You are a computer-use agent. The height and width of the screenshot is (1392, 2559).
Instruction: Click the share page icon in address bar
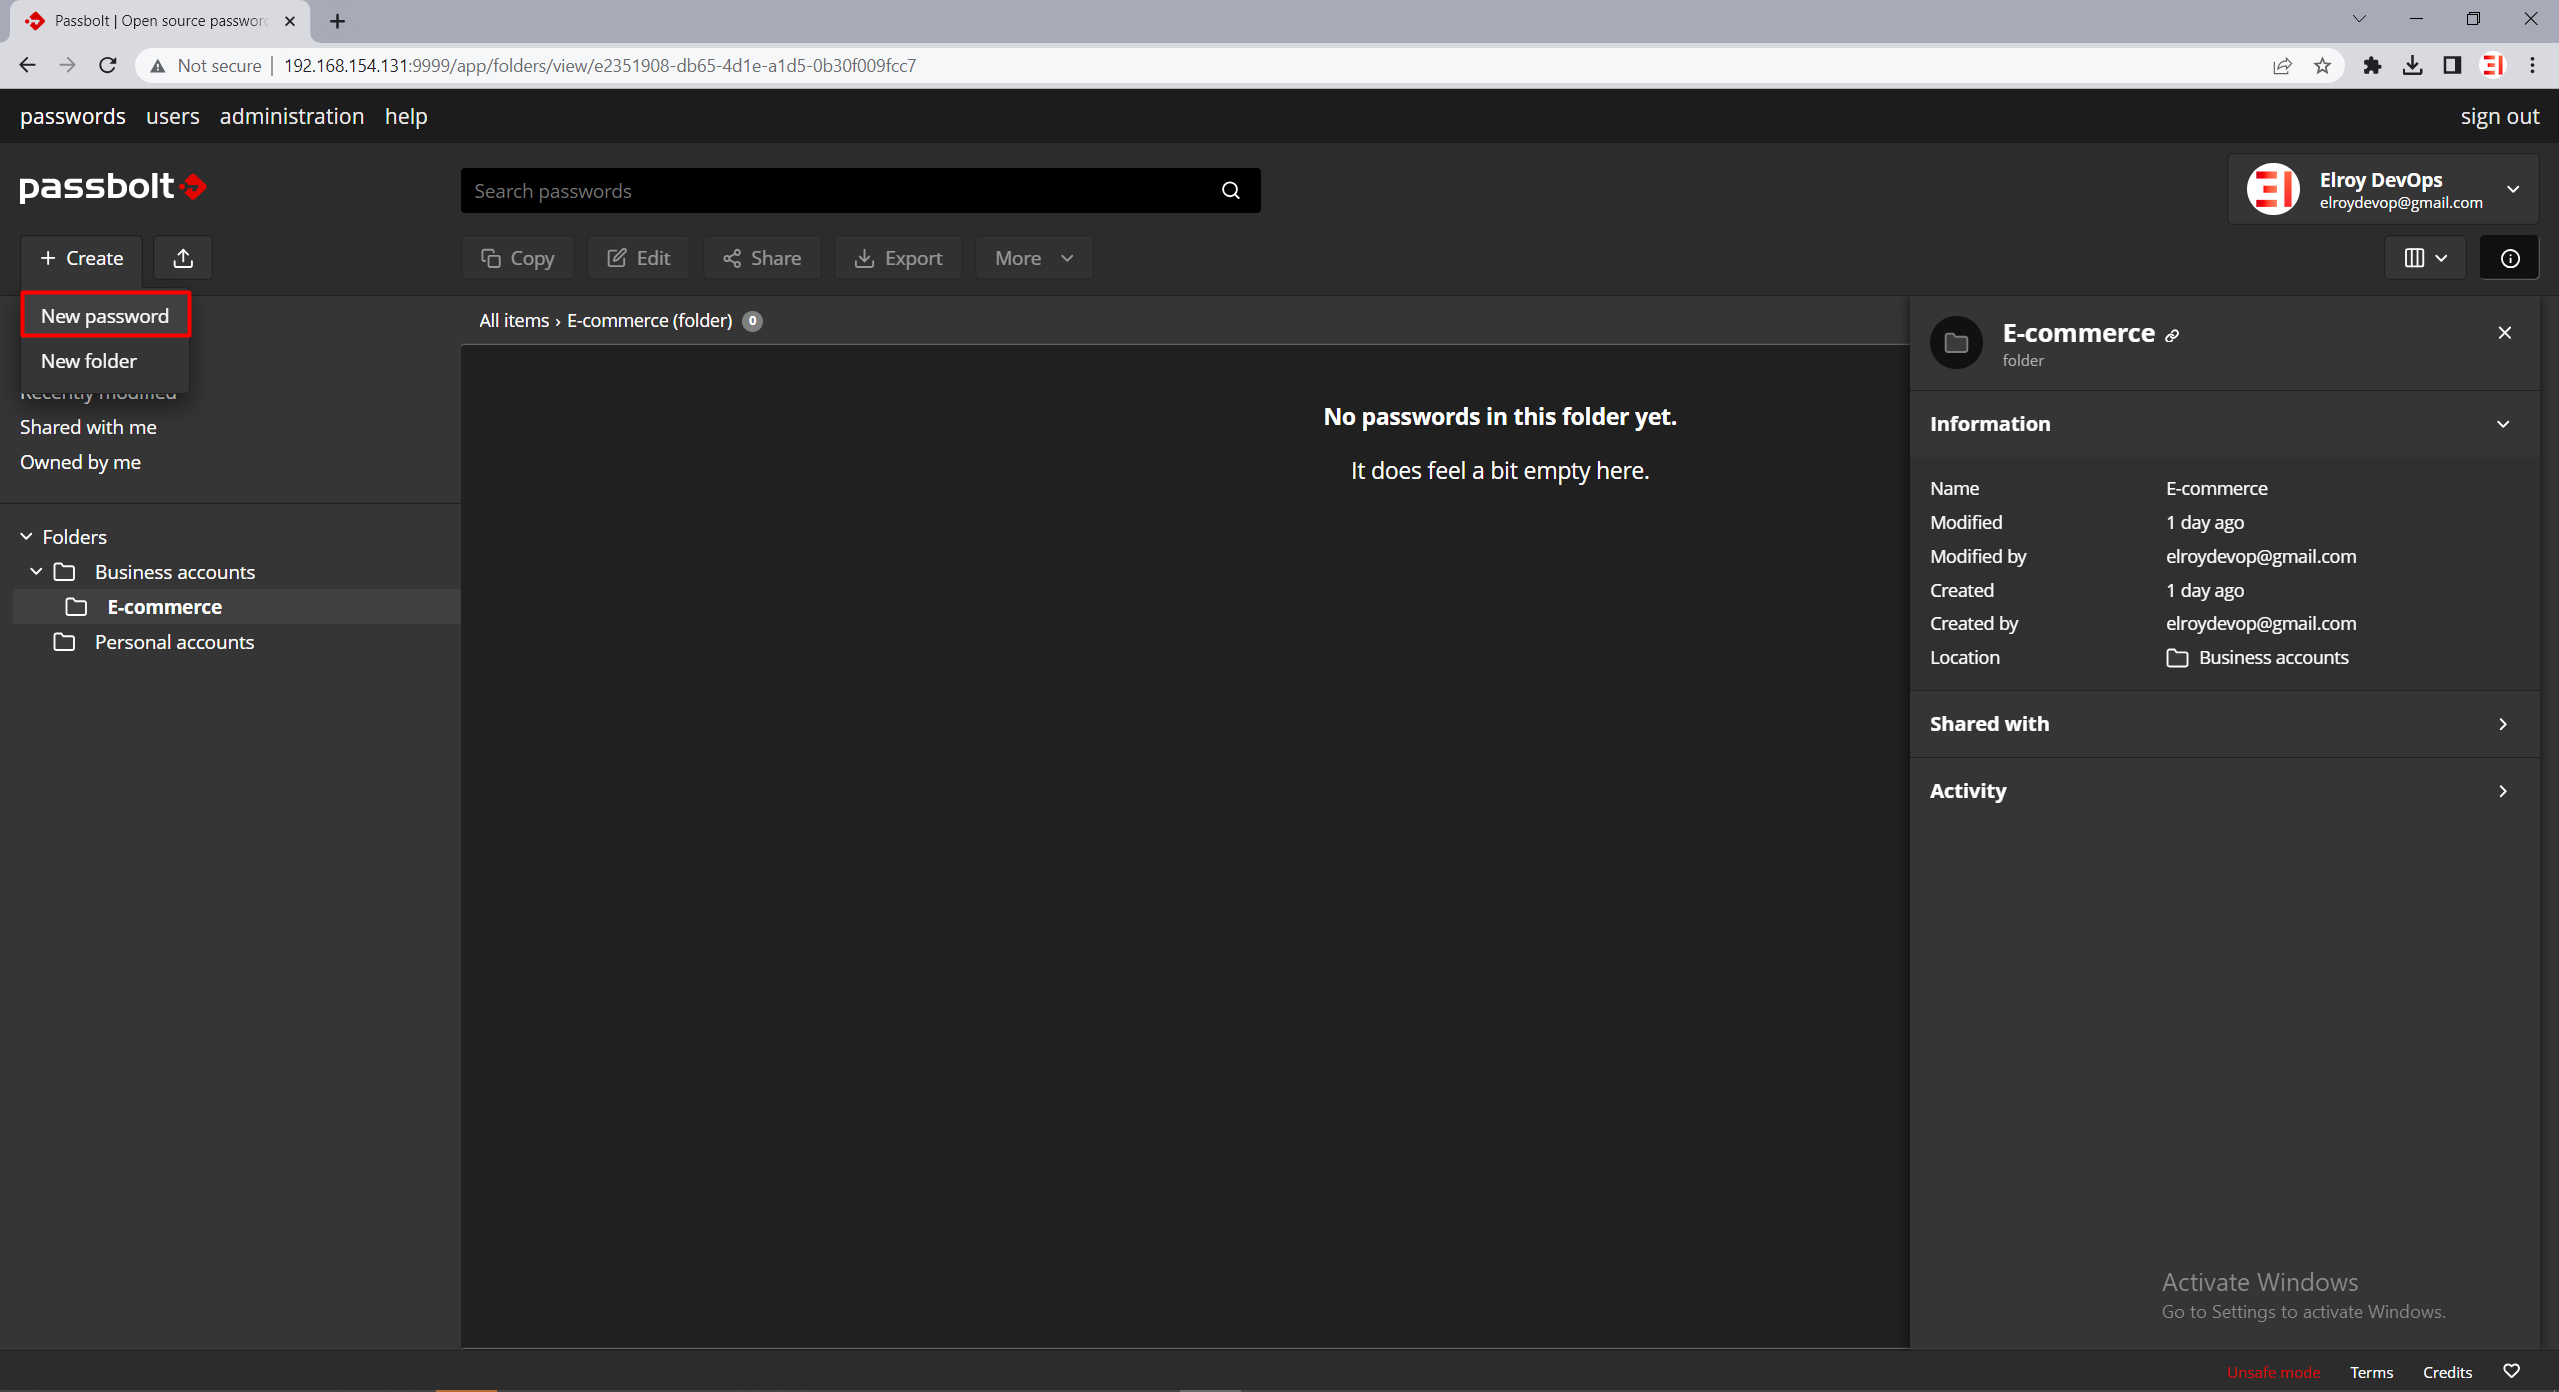[2282, 65]
